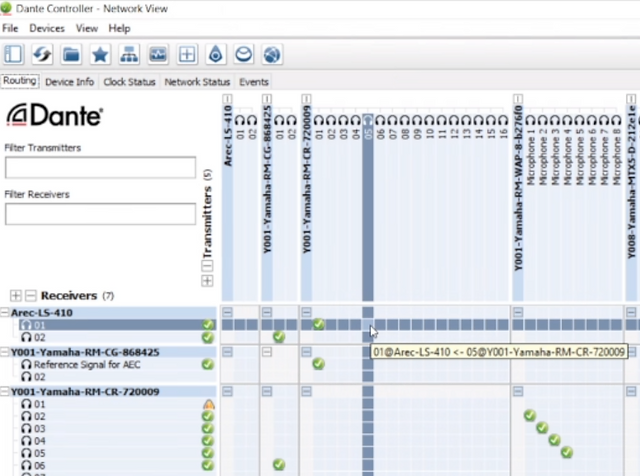Toggle CR-720009 04 subscription to Microphone 3
Image resolution: width=640 pixels, height=476 pixels.
(x=554, y=440)
